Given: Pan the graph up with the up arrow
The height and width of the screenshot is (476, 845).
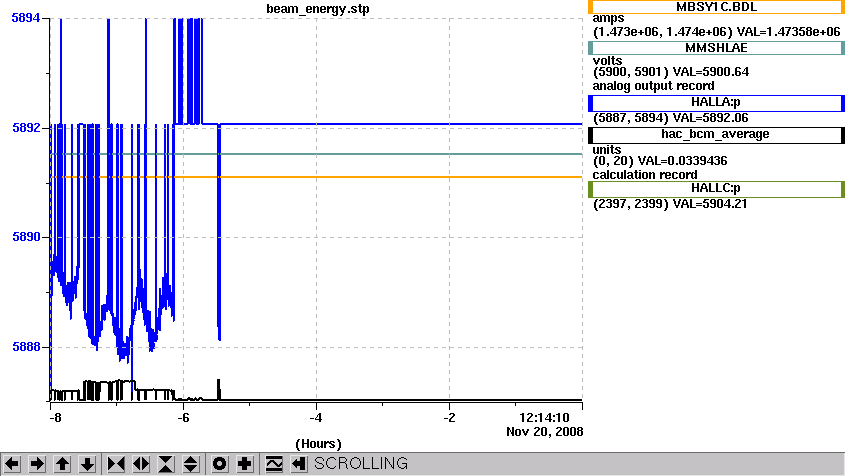Looking at the screenshot, I should click(x=63, y=464).
